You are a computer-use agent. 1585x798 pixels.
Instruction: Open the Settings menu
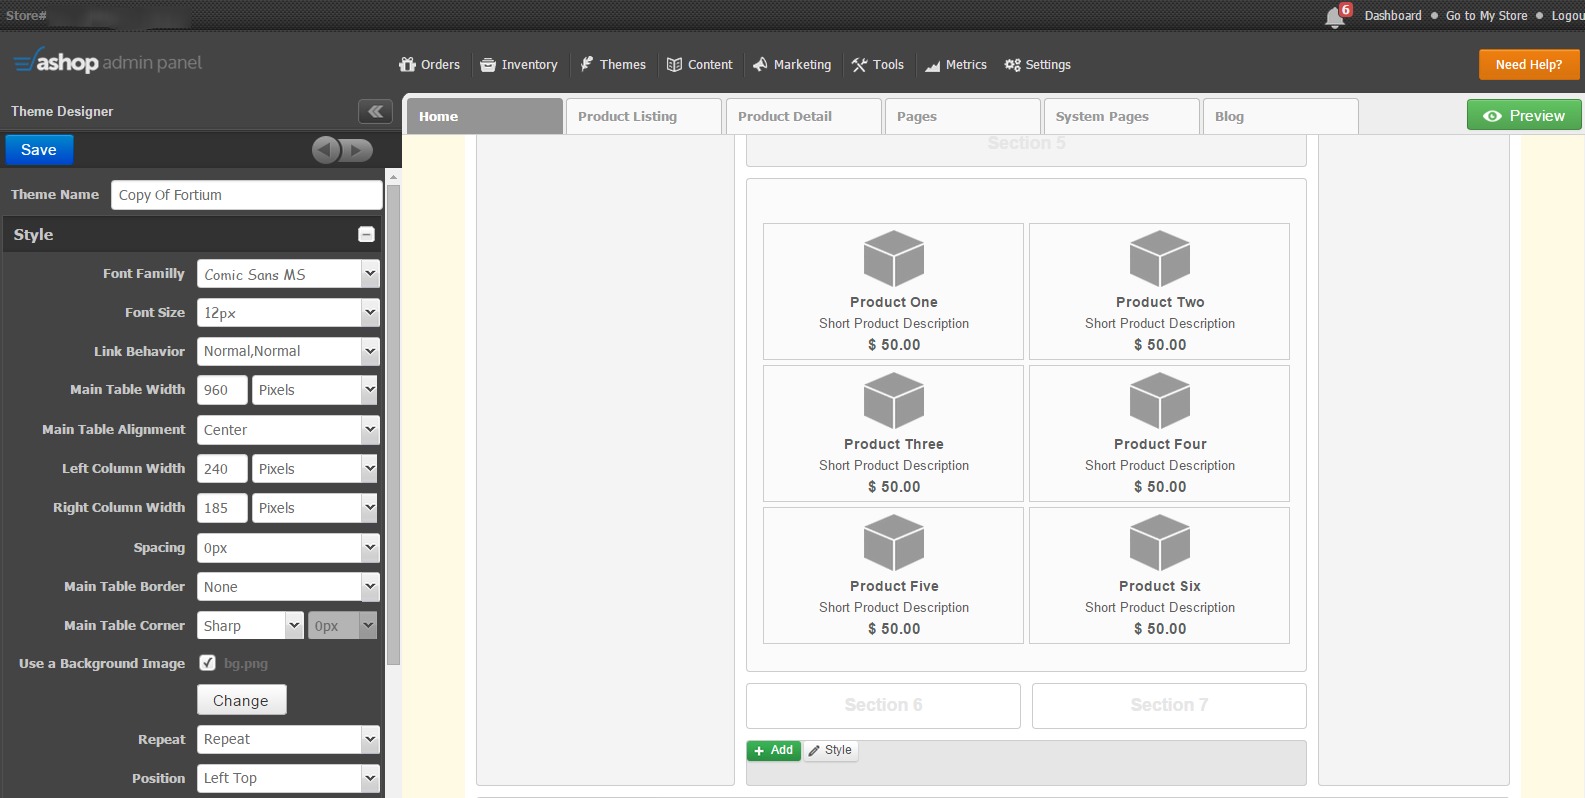[x=1037, y=65]
